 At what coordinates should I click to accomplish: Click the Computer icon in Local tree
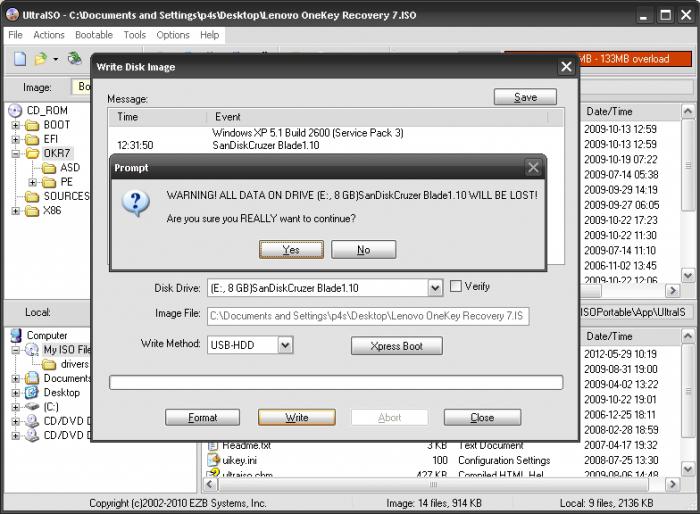15,336
